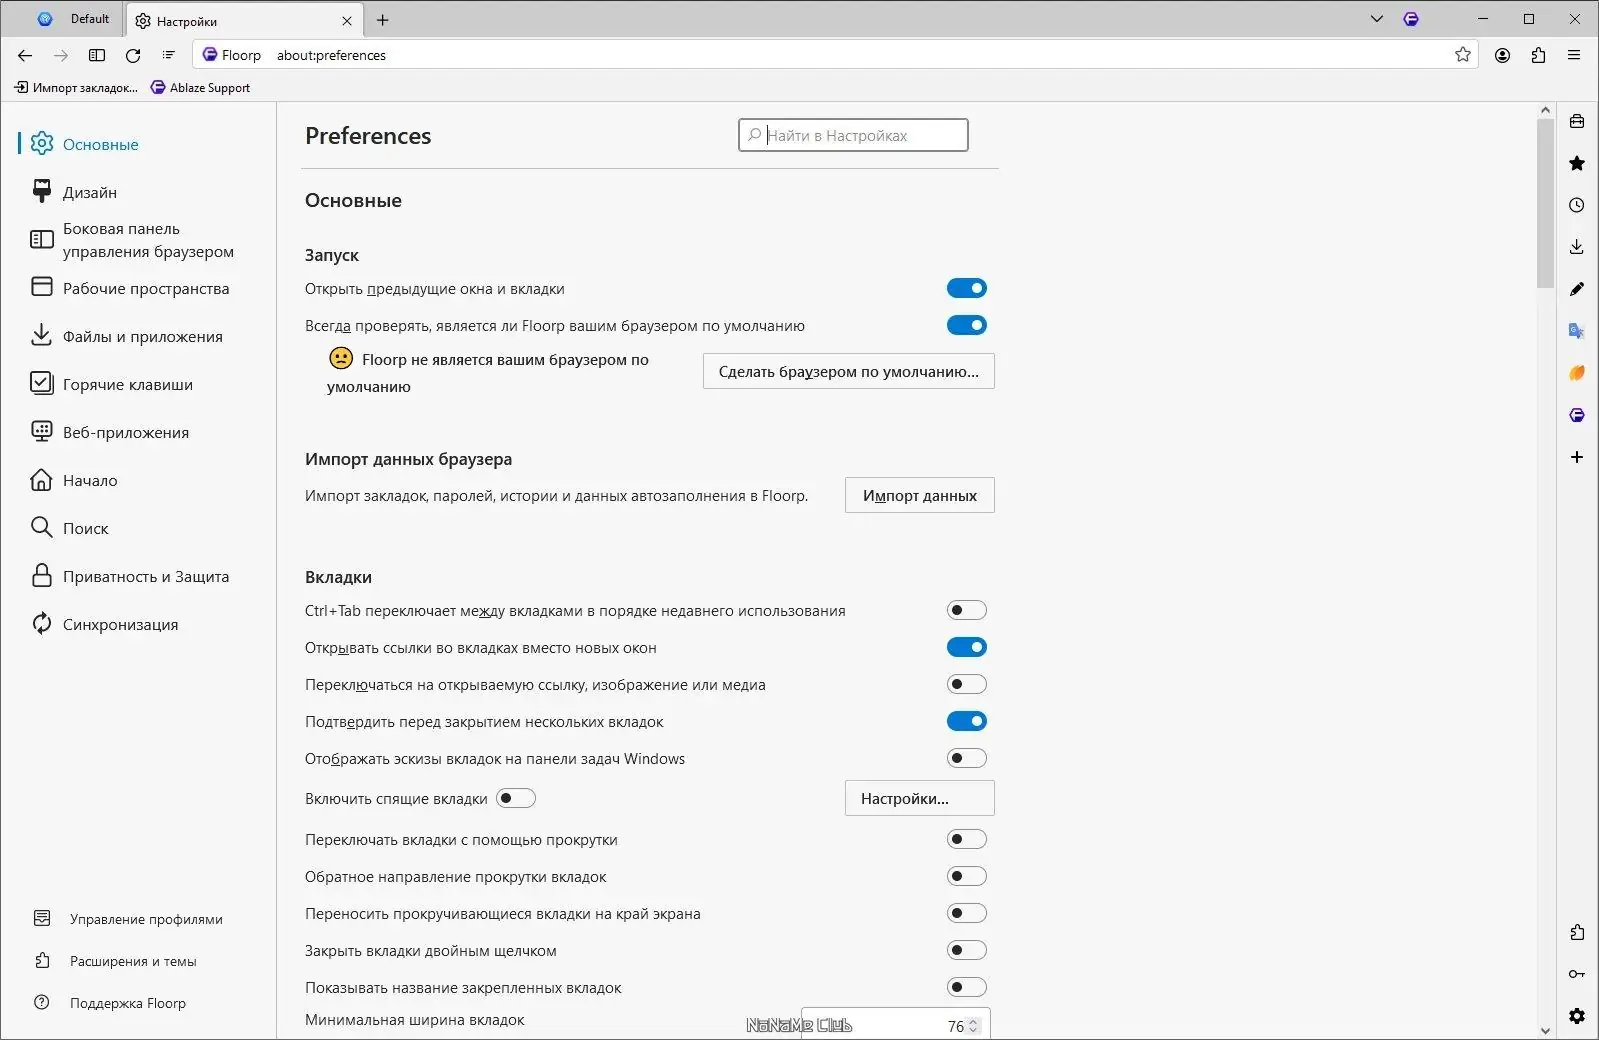
Task: Bookmark this page with the star in address bar
Action: [x=1463, y=55]
